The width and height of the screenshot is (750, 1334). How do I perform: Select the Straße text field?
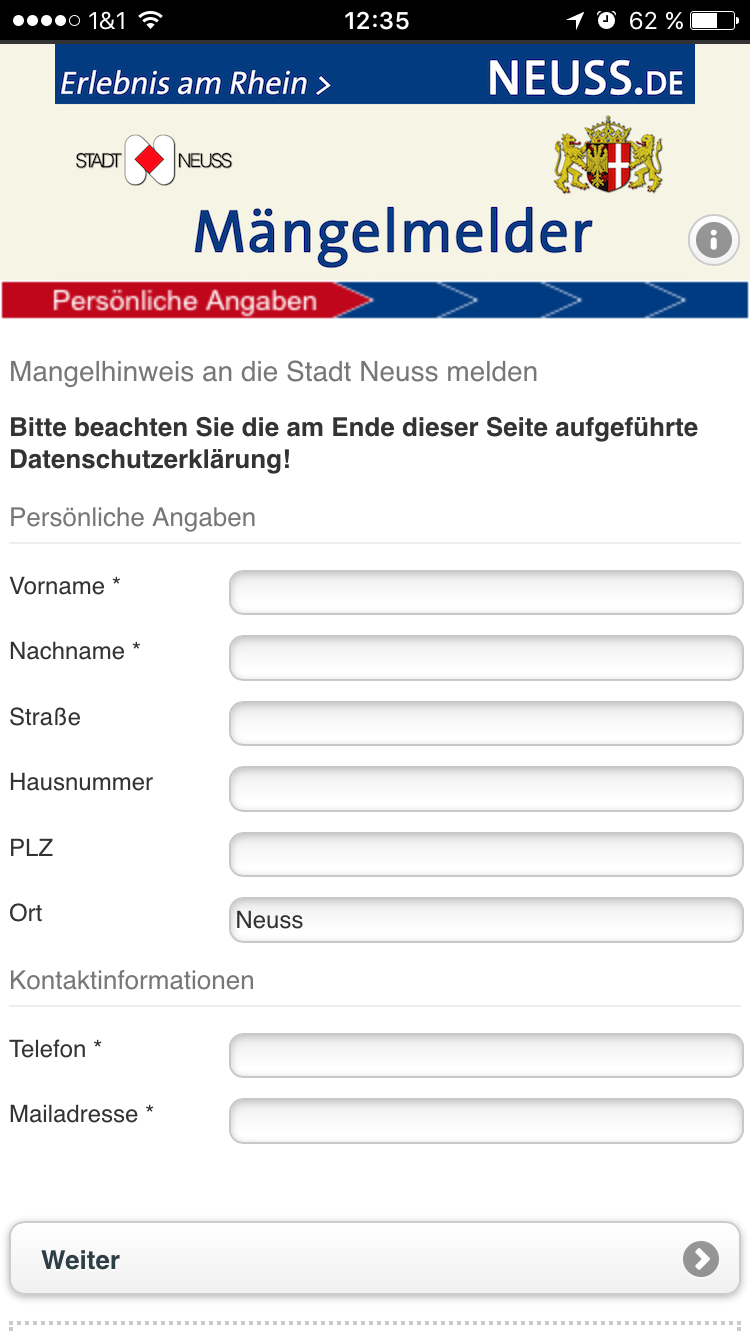pyautogui.click(x=486, y=723)
